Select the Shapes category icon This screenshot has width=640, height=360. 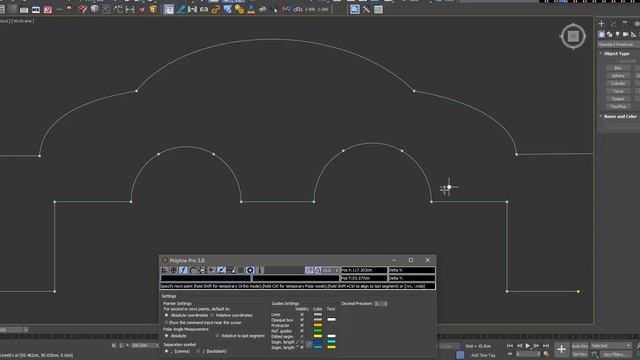[x=609, y=35]
